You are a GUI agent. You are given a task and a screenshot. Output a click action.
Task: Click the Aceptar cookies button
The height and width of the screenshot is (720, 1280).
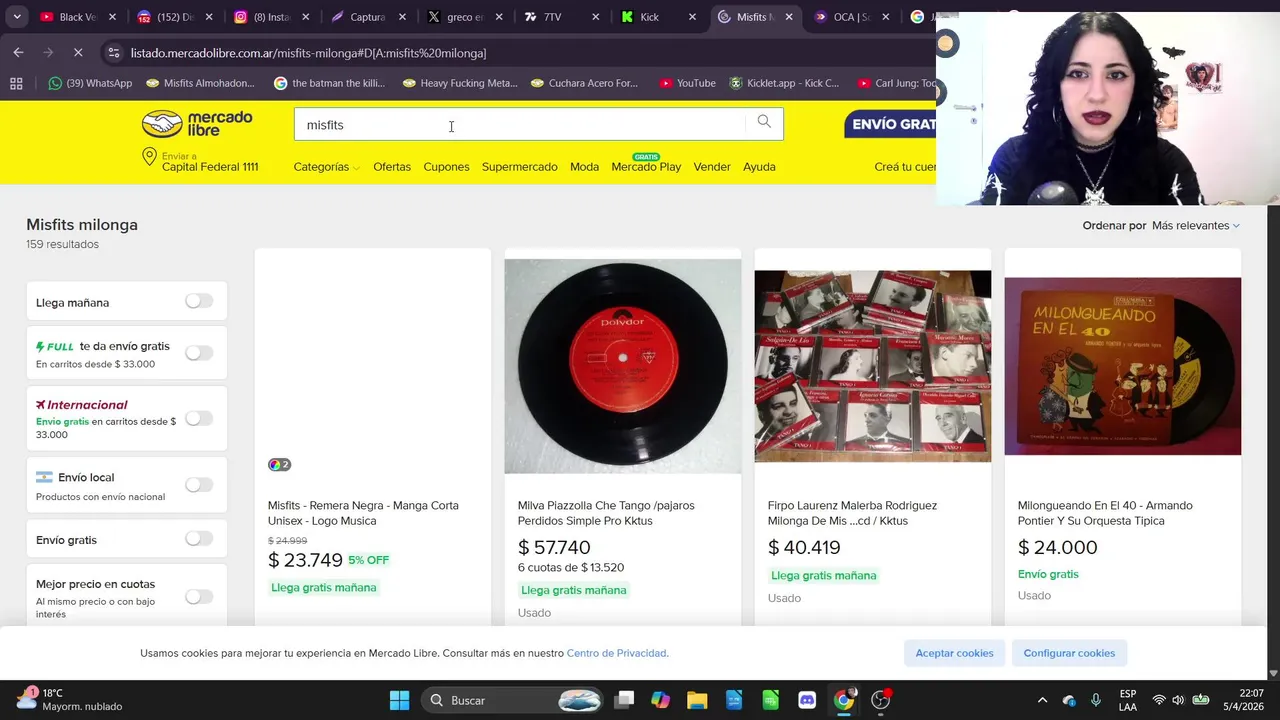click(955, 653)
